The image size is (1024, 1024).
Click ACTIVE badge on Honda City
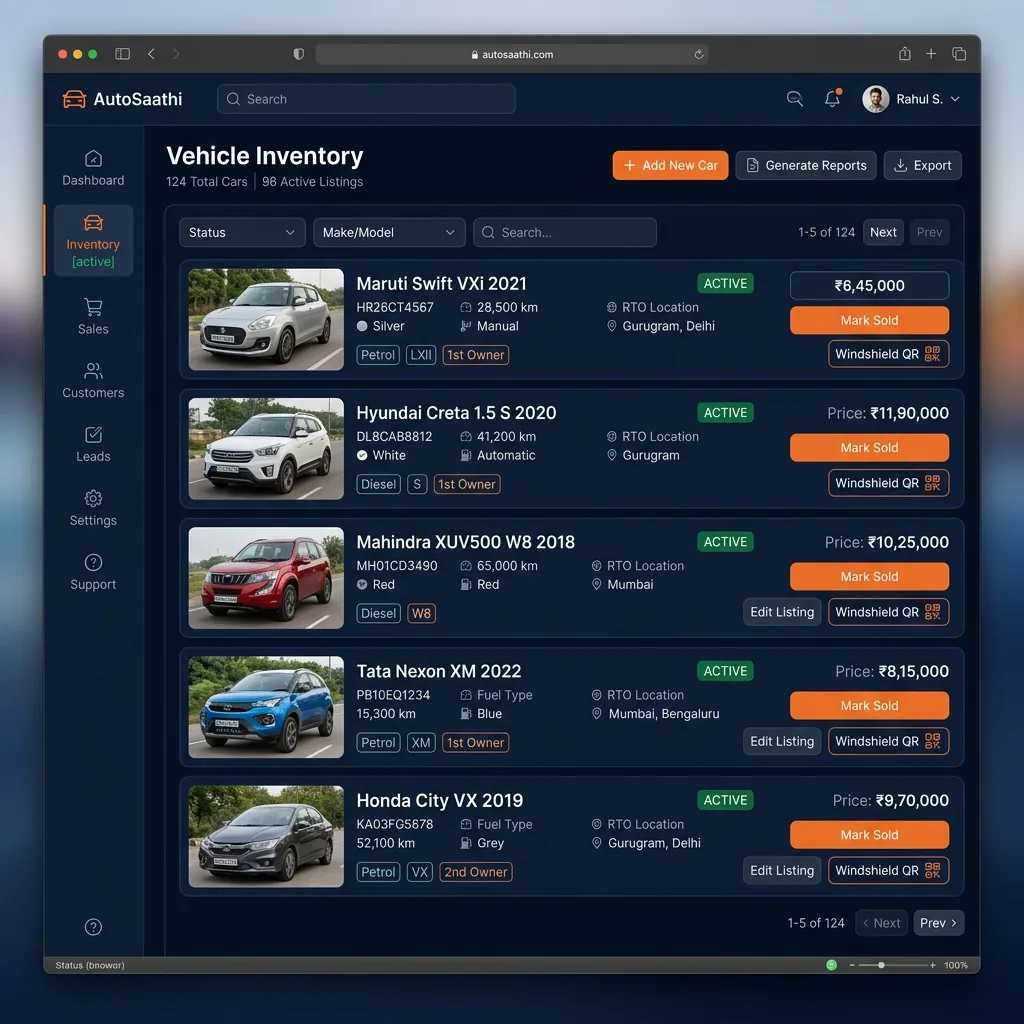tap(725, 801)
